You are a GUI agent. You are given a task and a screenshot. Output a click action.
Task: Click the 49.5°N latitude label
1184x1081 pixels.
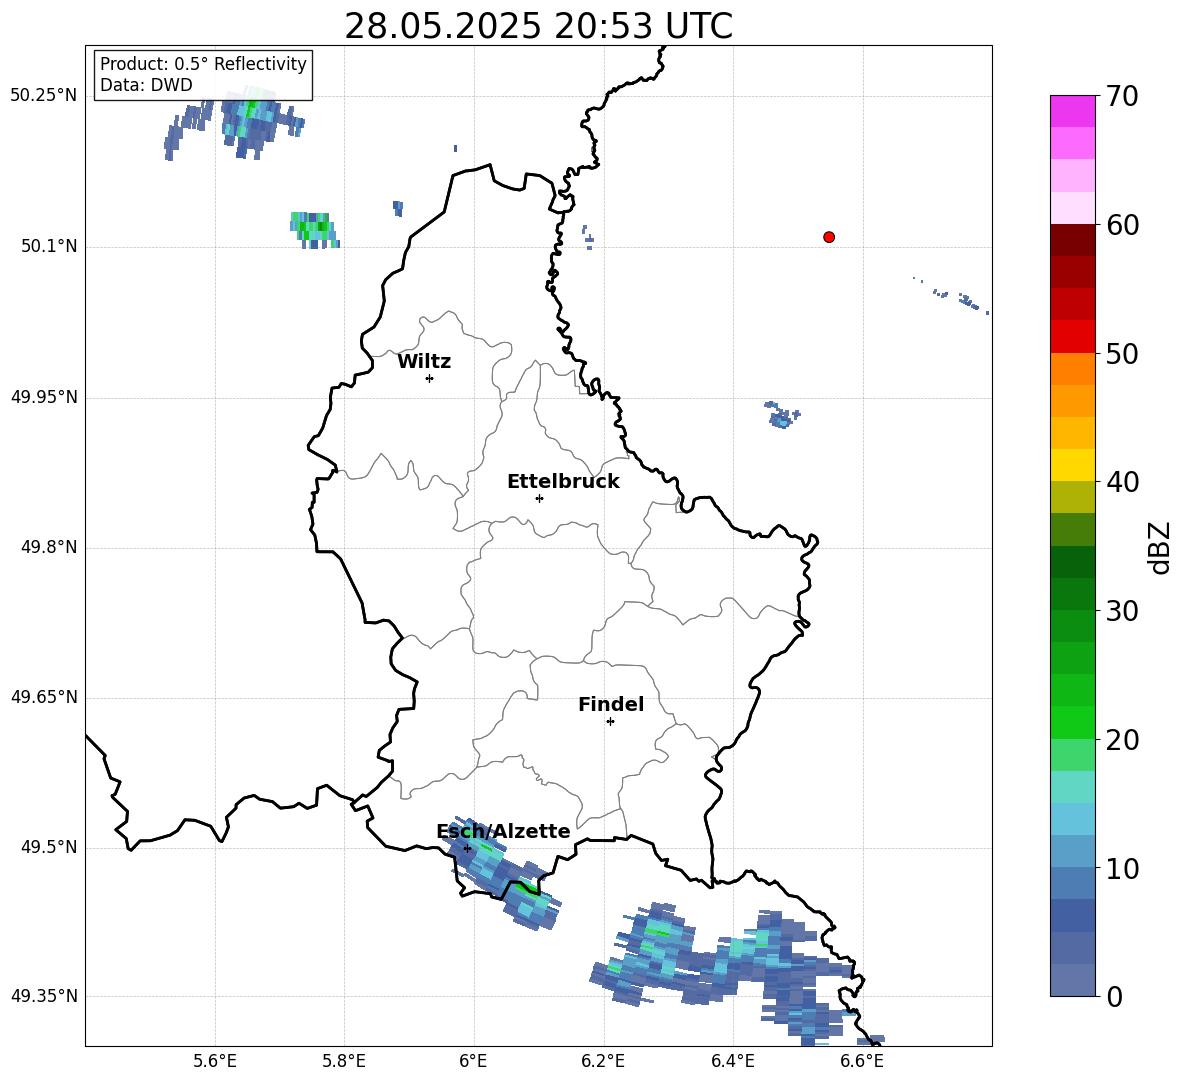coord(49,847)
